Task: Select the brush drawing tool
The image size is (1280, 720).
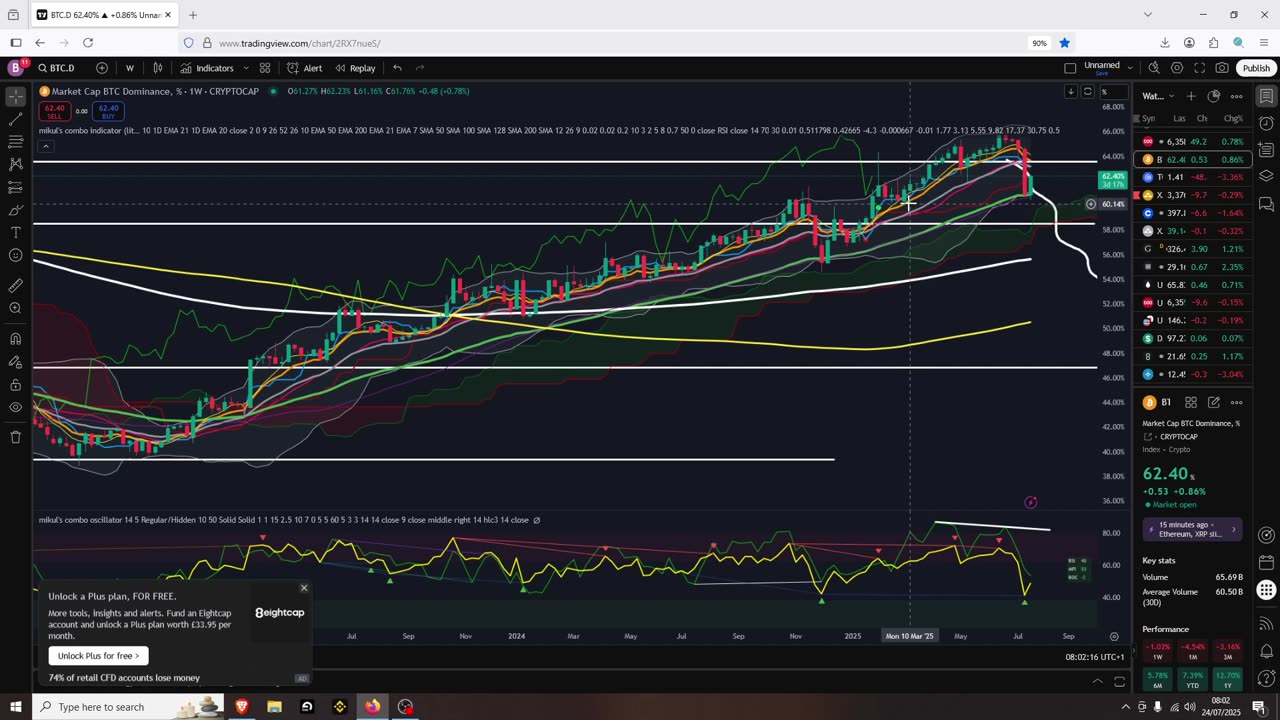Action: pyautogui.click(x=15, y=210)
